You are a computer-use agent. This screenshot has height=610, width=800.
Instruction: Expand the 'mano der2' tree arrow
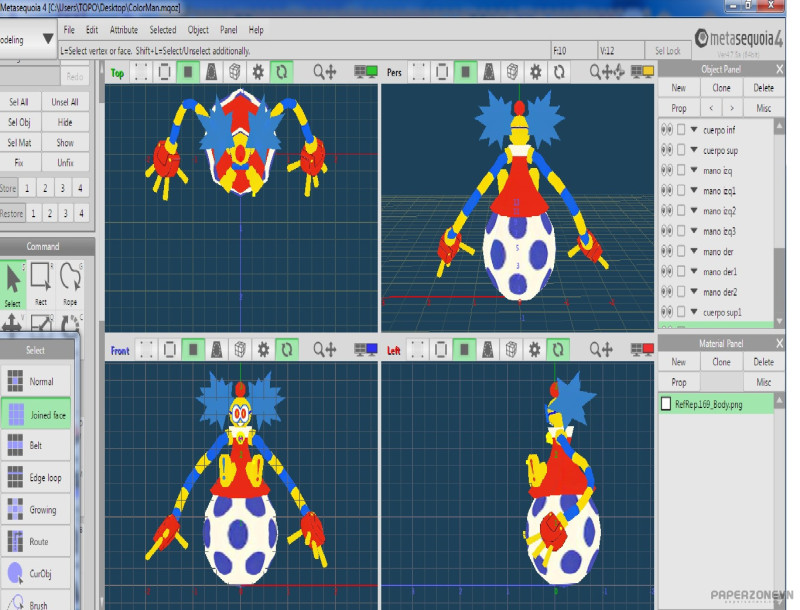(x=693, y=293)
